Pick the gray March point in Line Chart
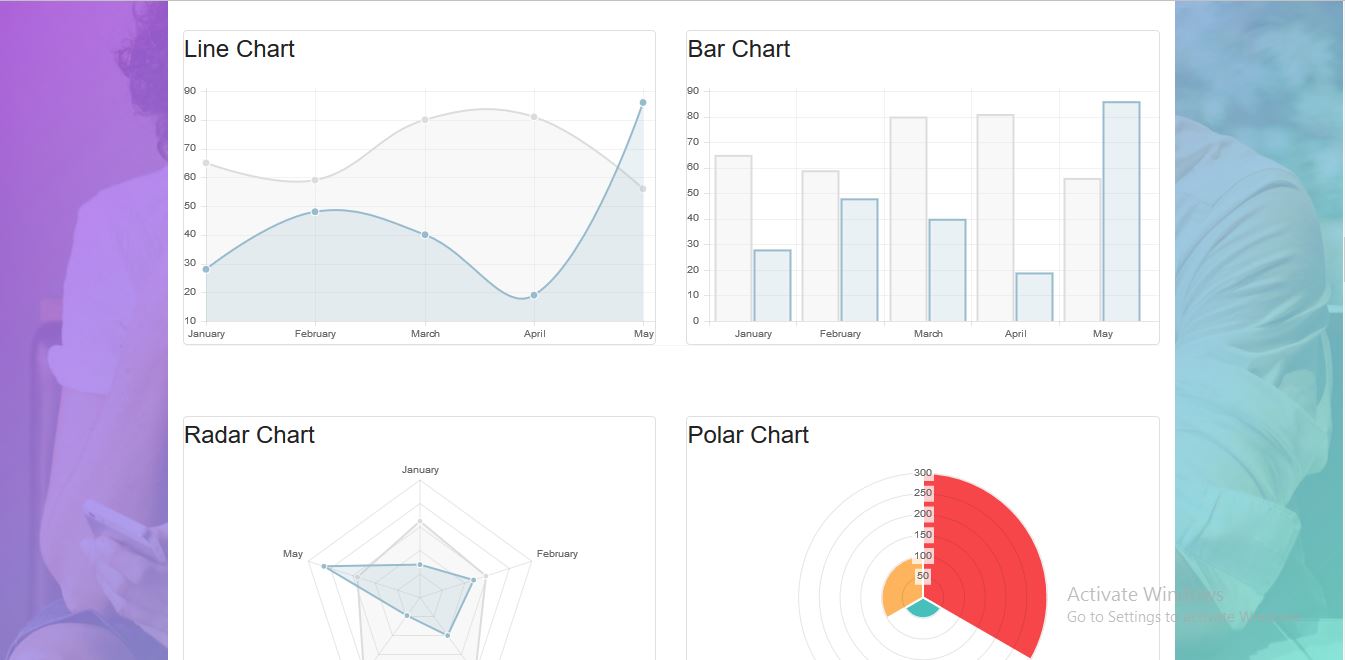Image resolution: width=1345 pixels, height=660 pixels. 425,120
